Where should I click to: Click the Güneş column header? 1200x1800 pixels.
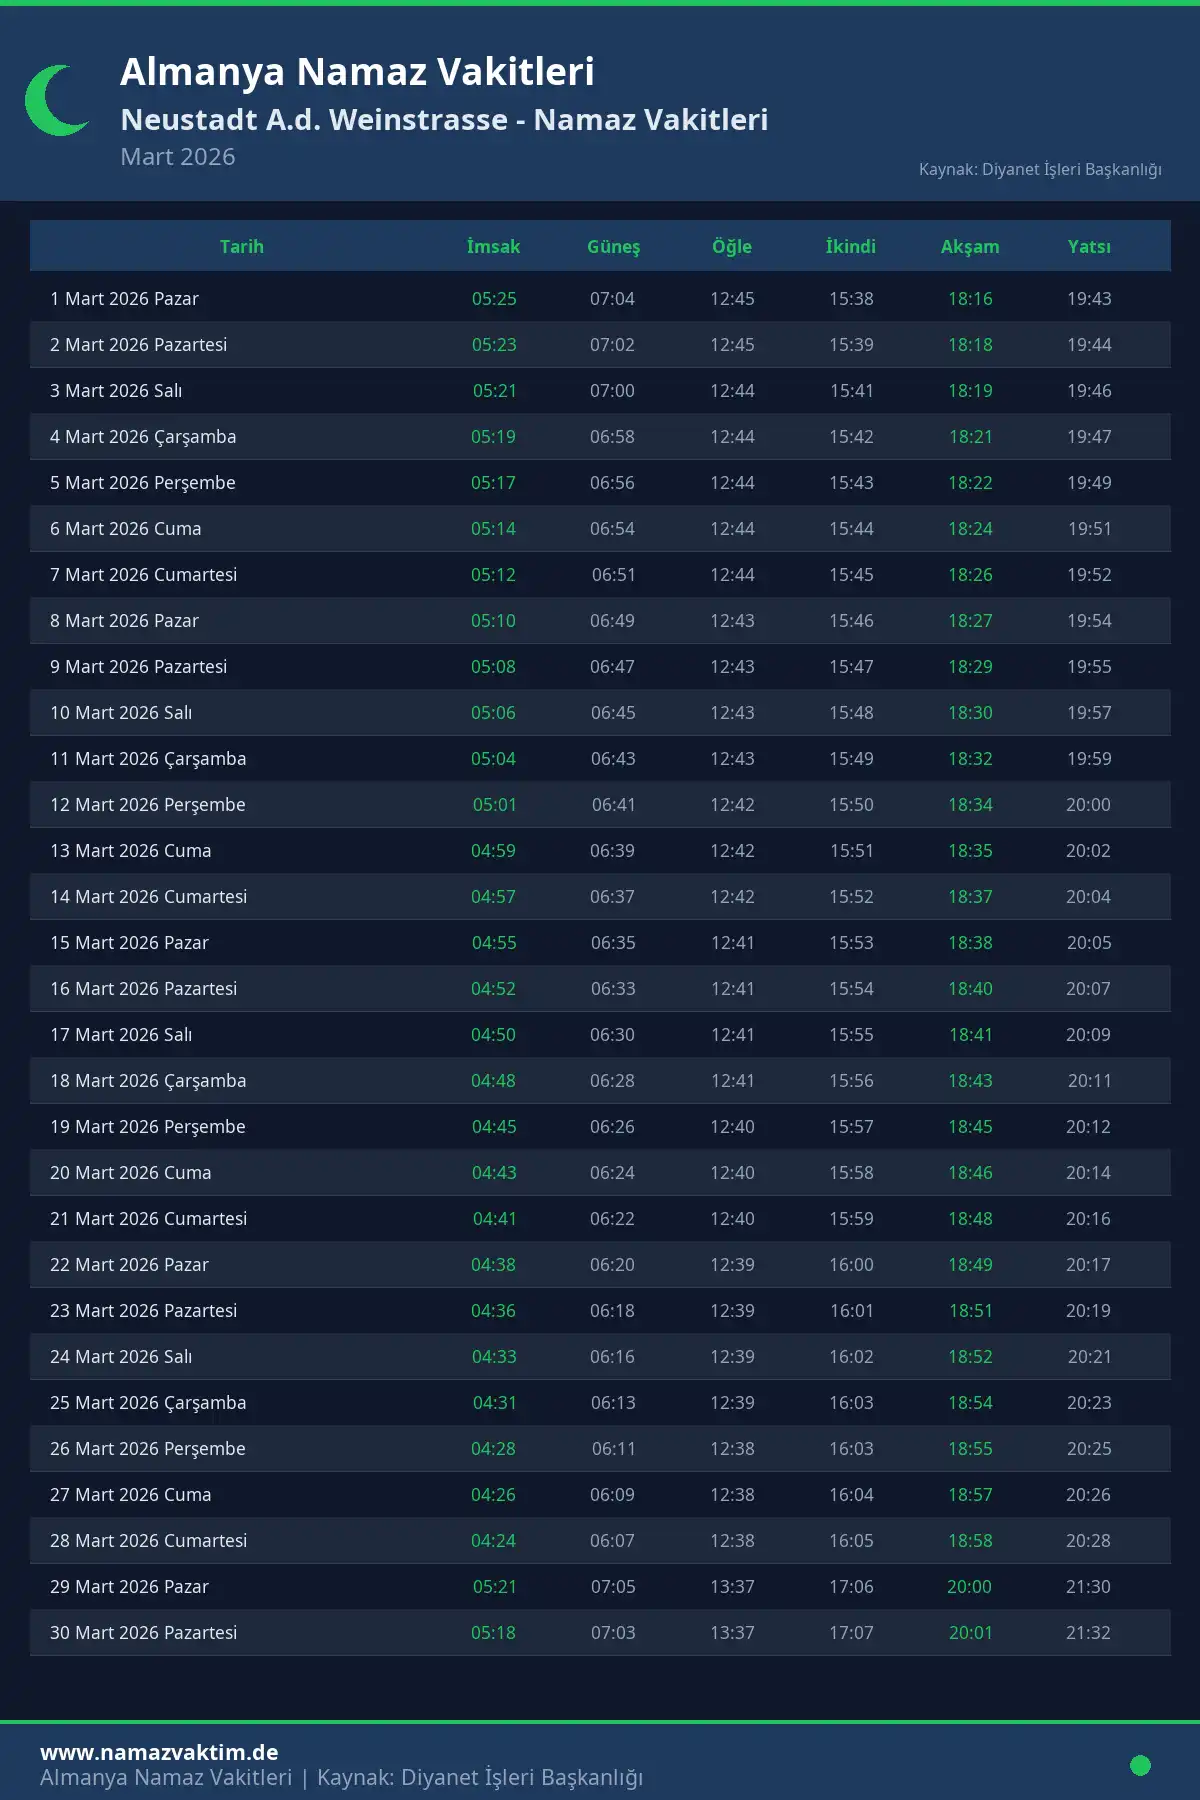coord(613,247)
